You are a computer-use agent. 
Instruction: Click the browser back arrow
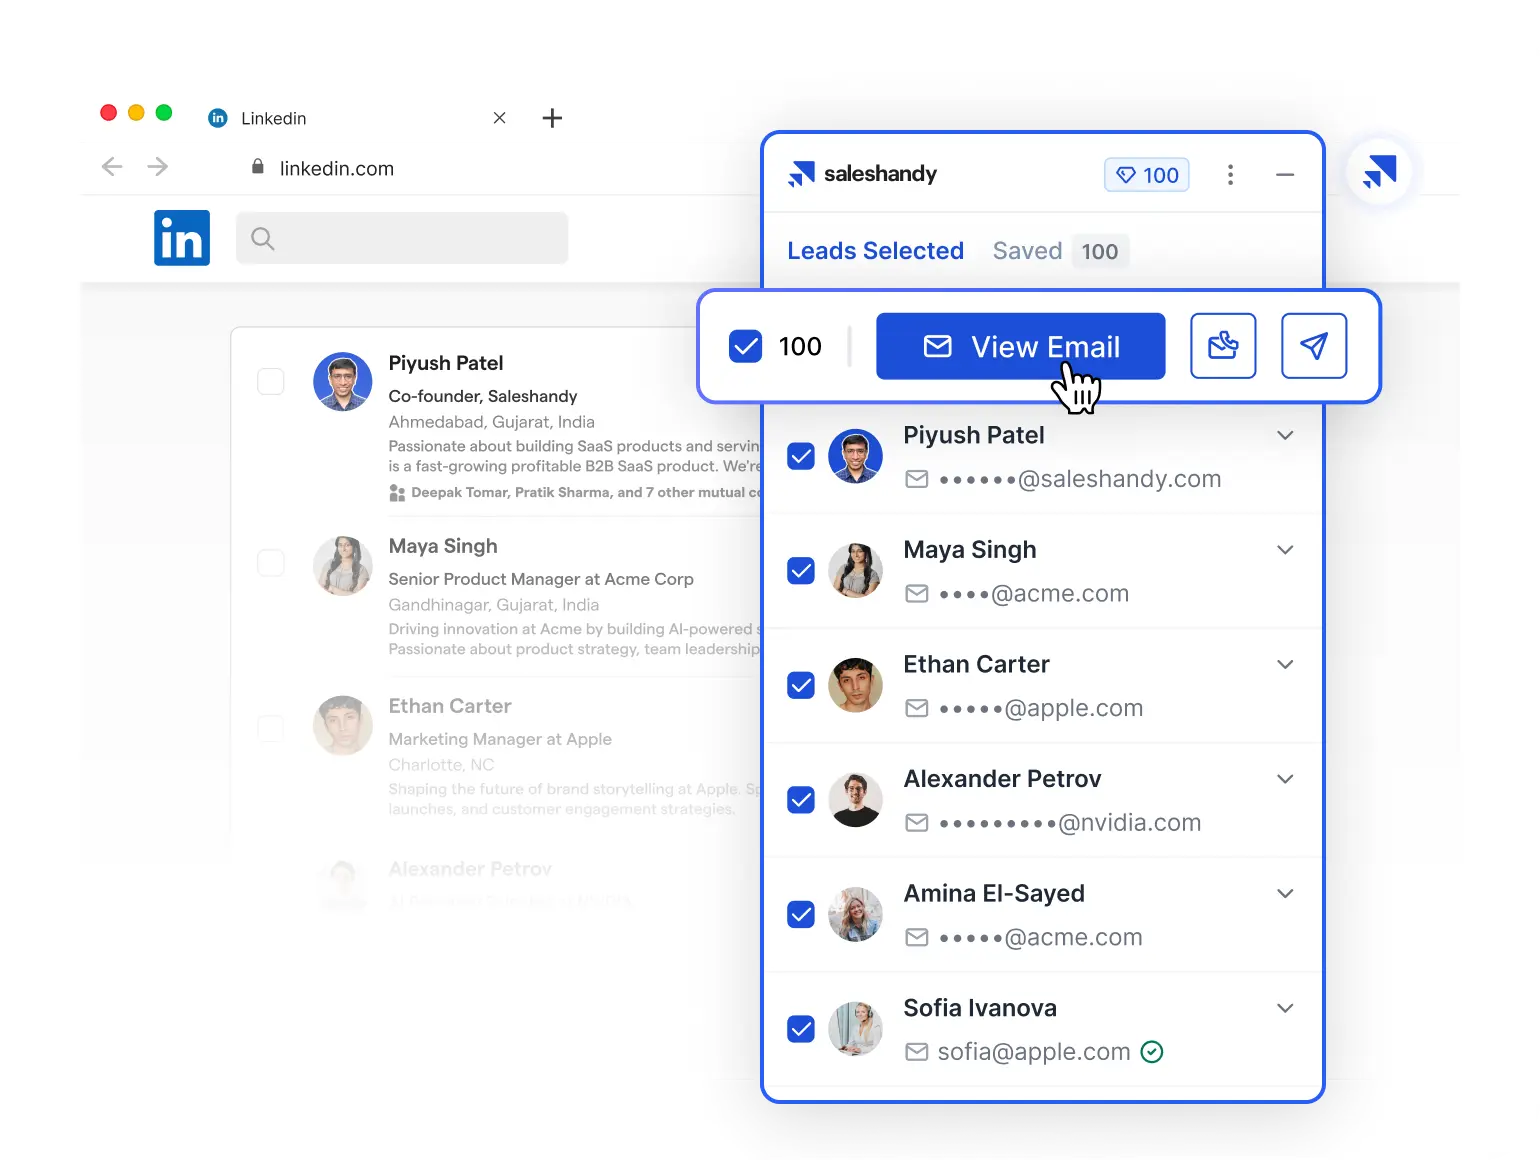coord(111,167)
